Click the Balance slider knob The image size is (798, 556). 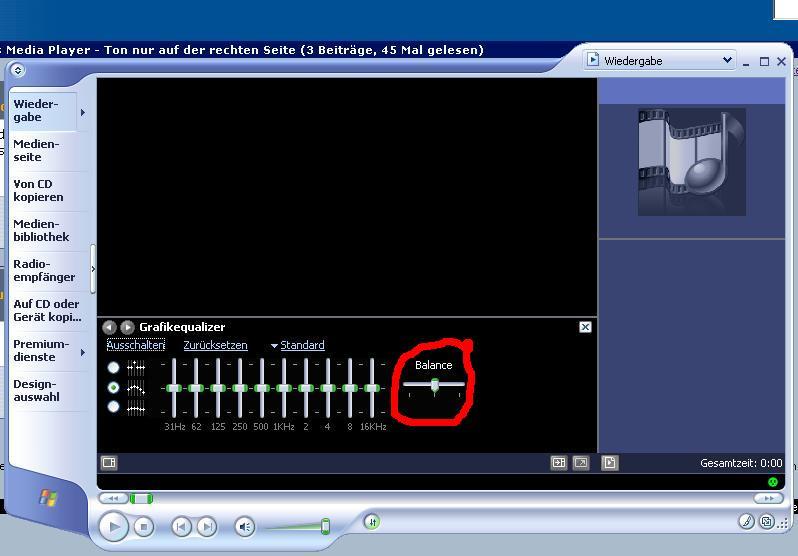[x=435, y=385]
